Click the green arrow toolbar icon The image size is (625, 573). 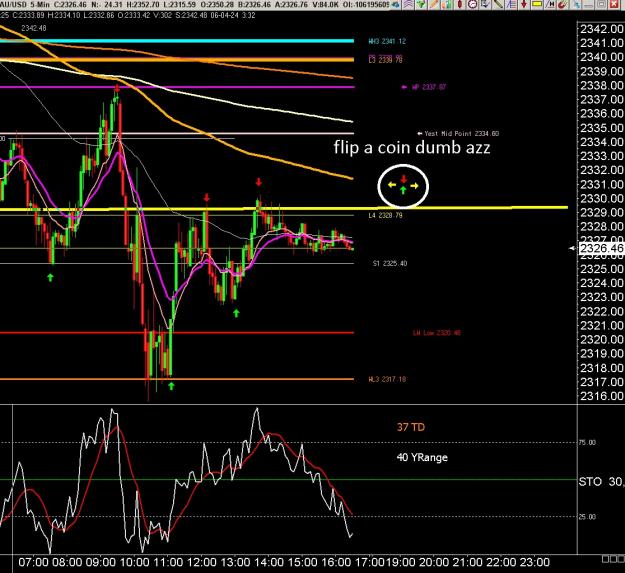[x=421, y=4]
